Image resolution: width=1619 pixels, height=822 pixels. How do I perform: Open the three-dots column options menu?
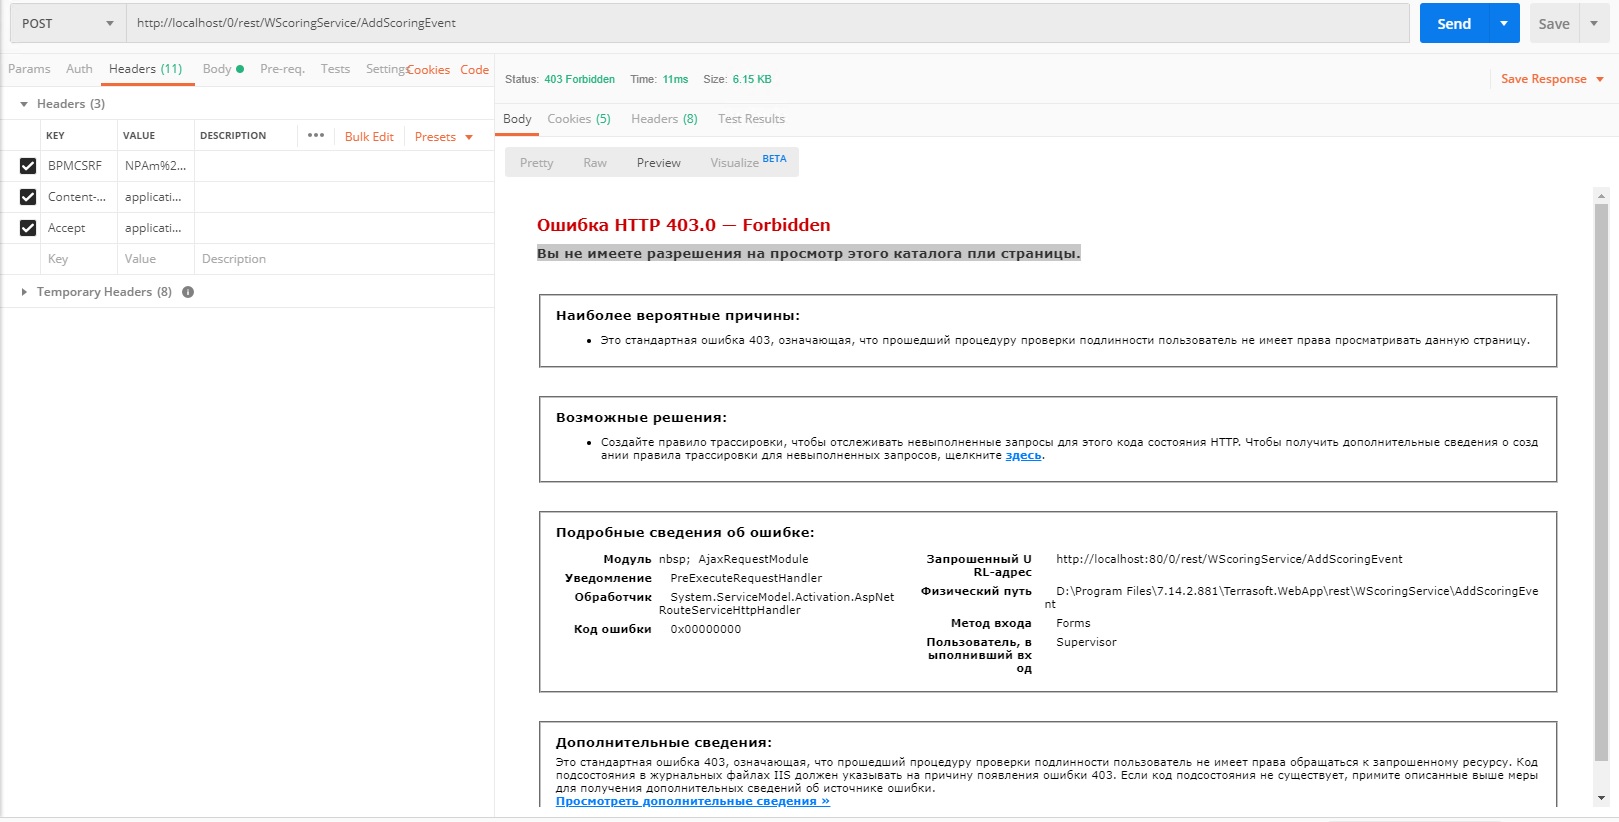click(x=316, y=135)
